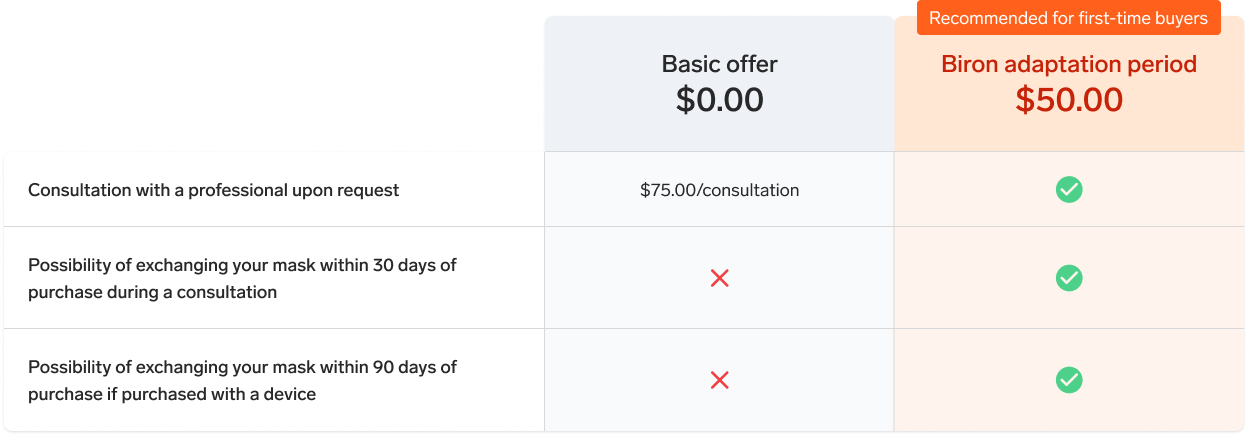The width and height of the screenshot is (1248, 436).
Task: Click the $50.00 price
Action: (x=1069, y=100)
